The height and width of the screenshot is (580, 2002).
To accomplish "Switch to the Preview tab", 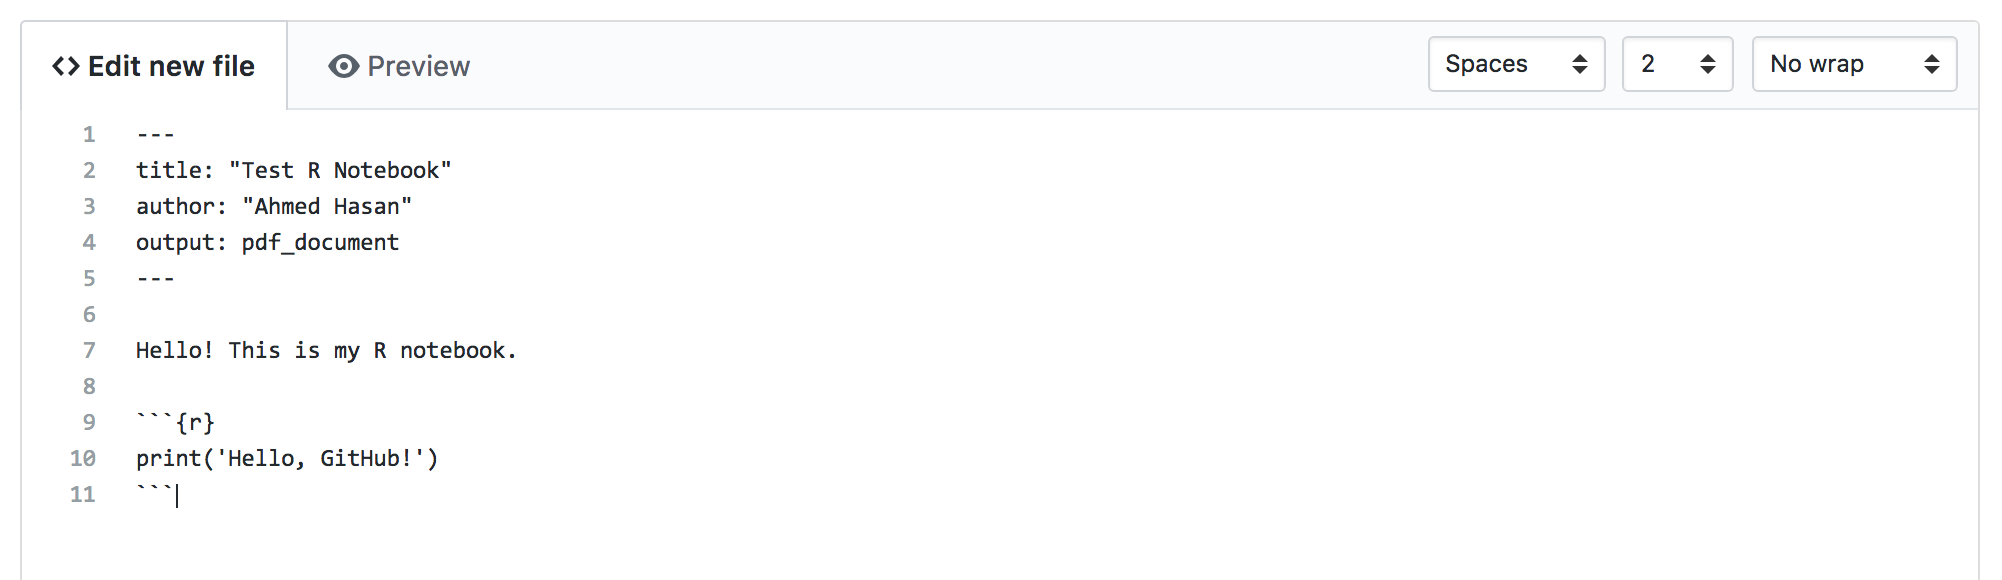I will [x=399, y=66].
